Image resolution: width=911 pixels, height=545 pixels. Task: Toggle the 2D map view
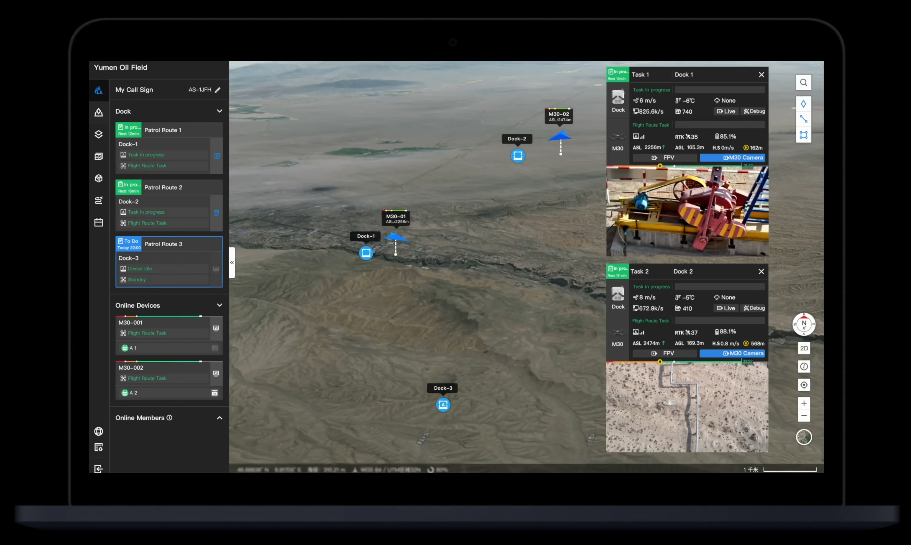pos(804,348)
